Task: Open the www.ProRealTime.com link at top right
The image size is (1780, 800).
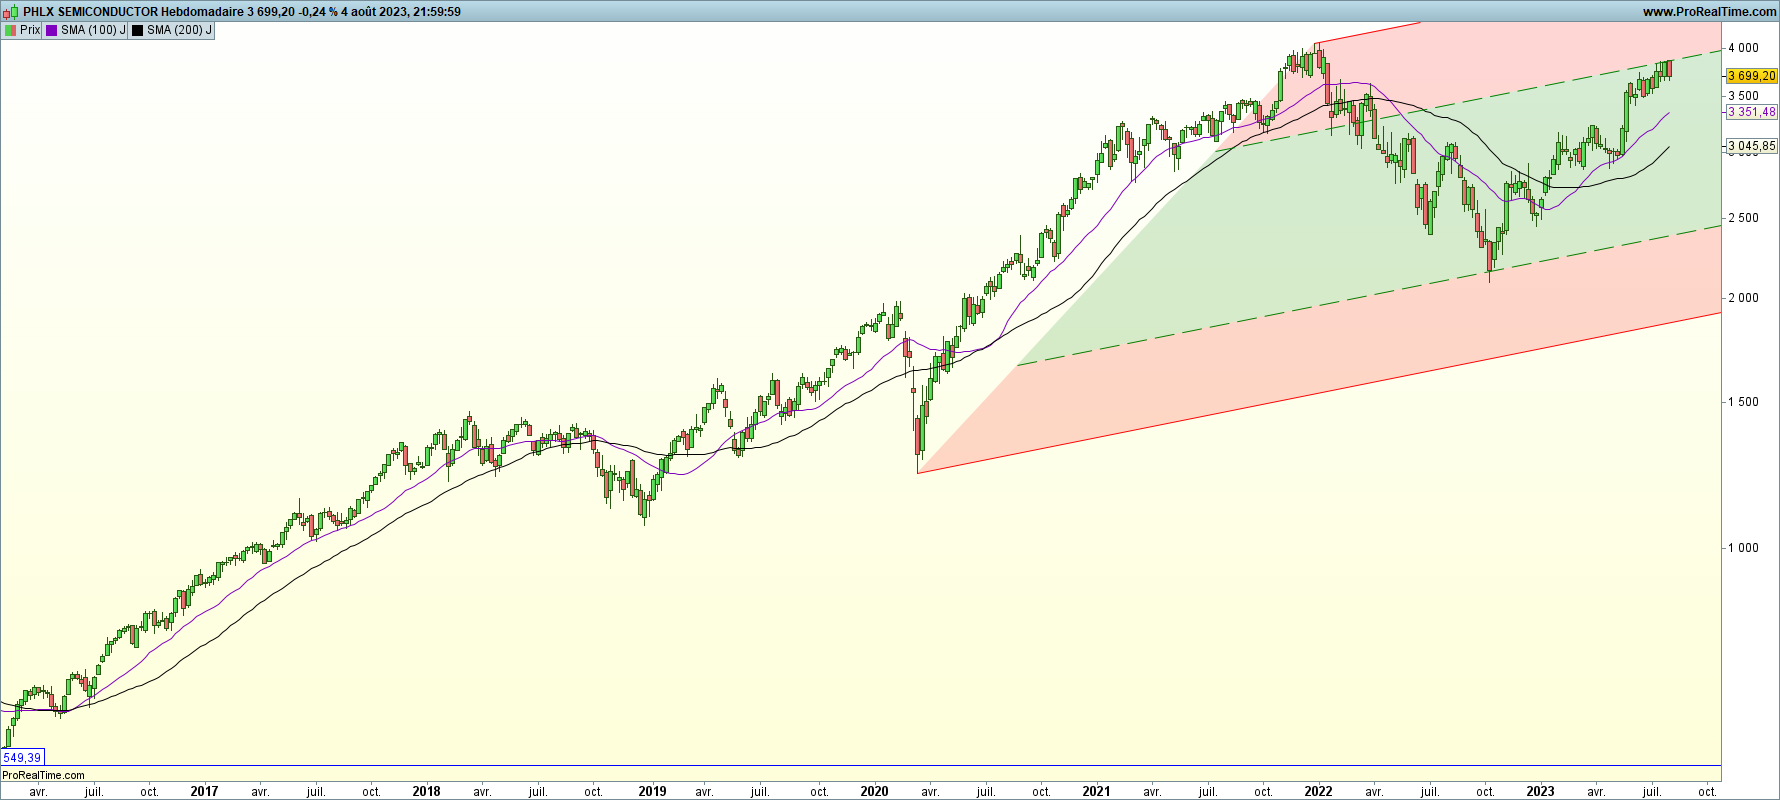Action: pos(1709,12)
